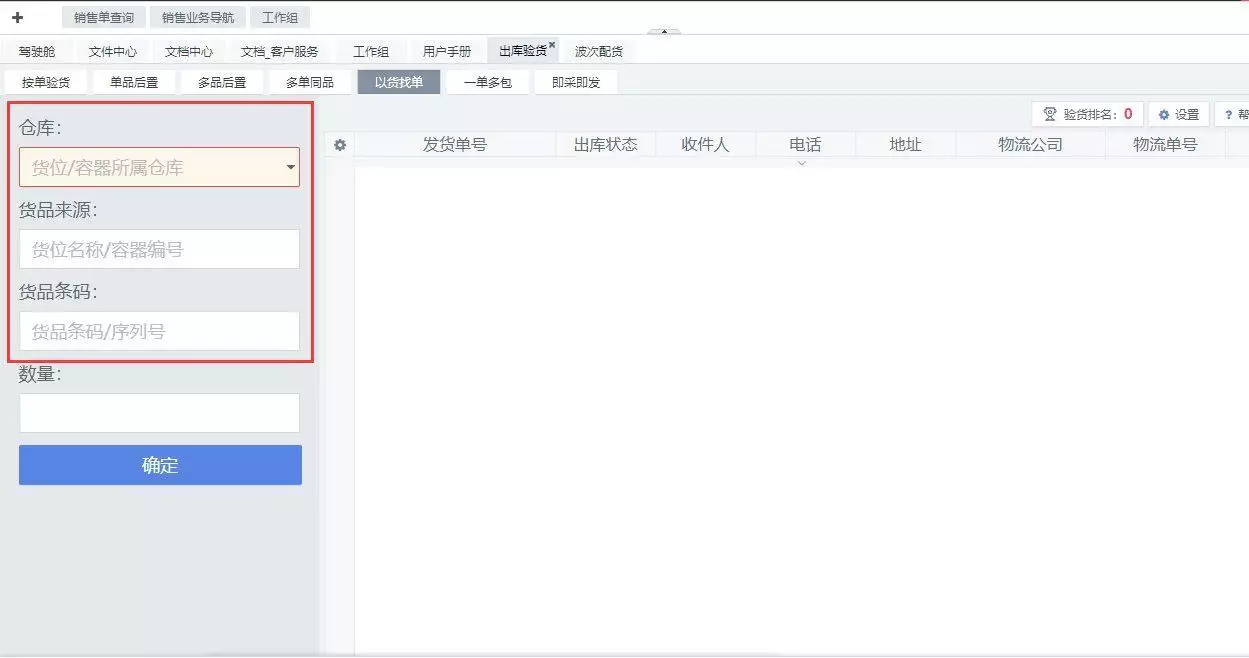Open the table column settings gear icon
The width and height of the screenshot is (1249, 658).
340,145
